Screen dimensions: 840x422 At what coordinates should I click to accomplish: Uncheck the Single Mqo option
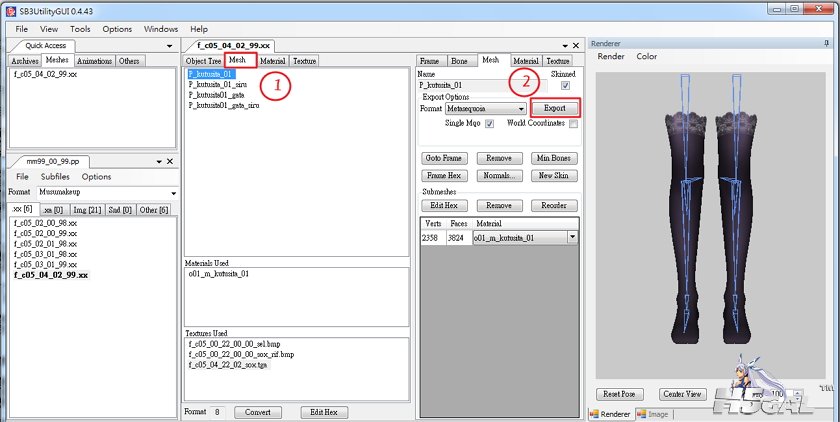click(x=490, y=123)
